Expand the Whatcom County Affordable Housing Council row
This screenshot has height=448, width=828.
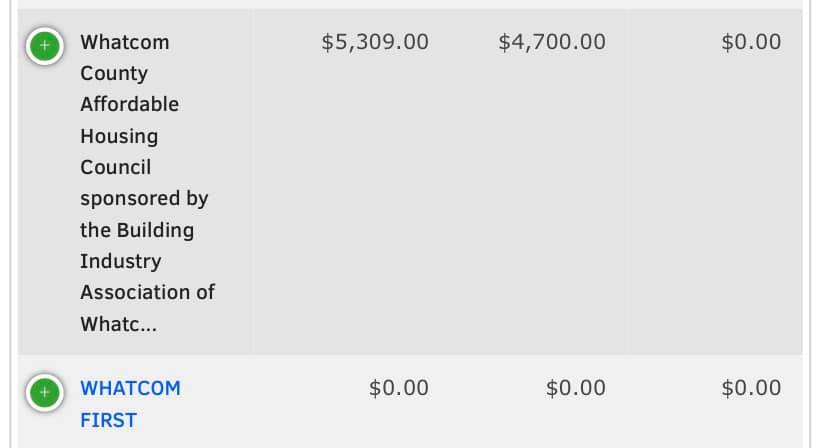pos(43,45)
